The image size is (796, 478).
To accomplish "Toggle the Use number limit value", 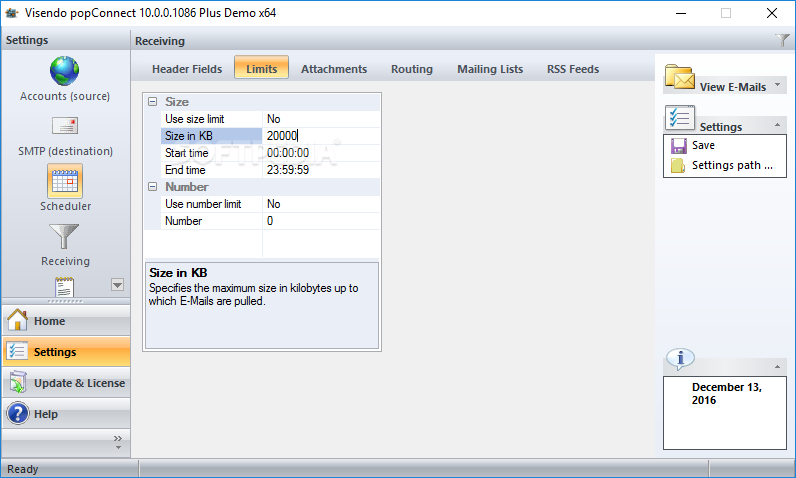I will [321, 204].
